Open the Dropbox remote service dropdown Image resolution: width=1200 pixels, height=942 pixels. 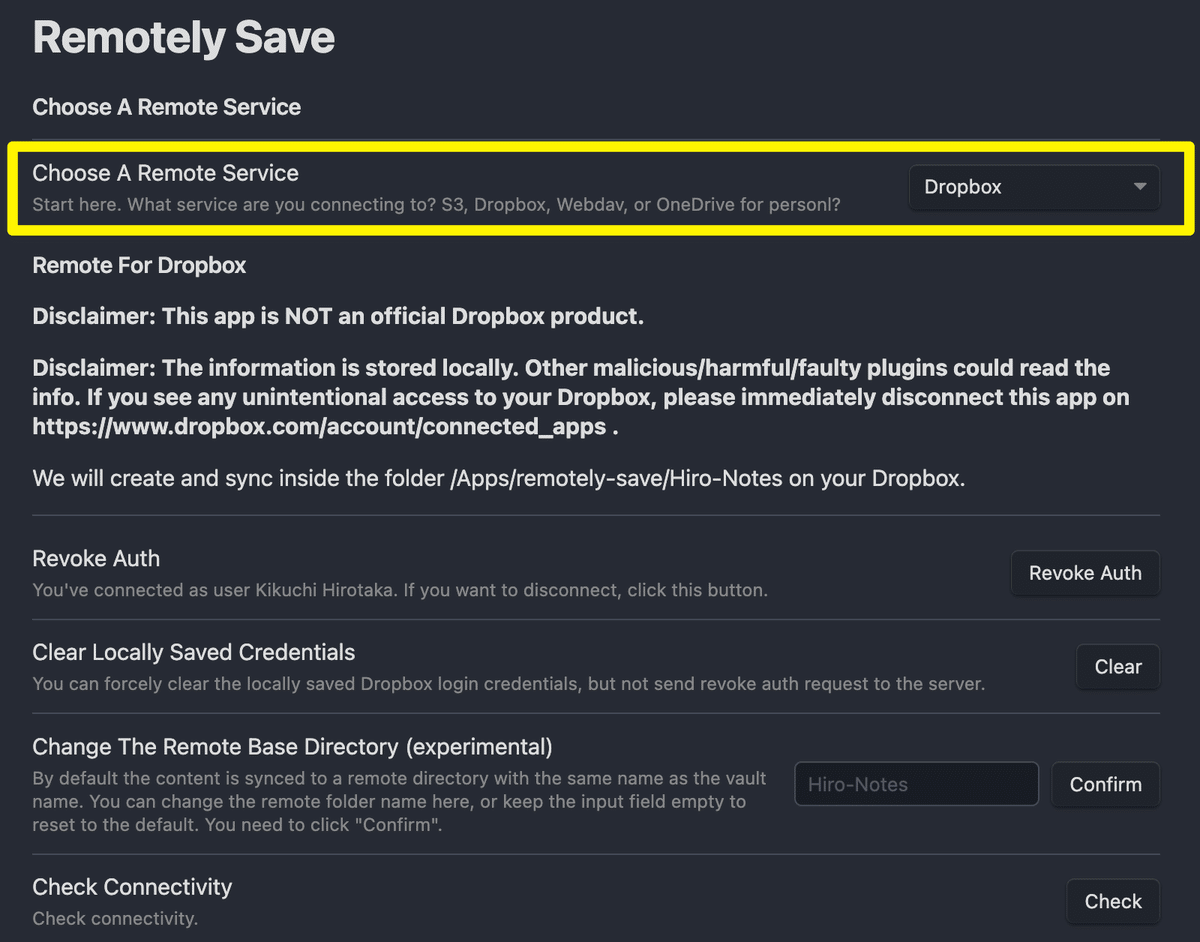(1033, 187)
